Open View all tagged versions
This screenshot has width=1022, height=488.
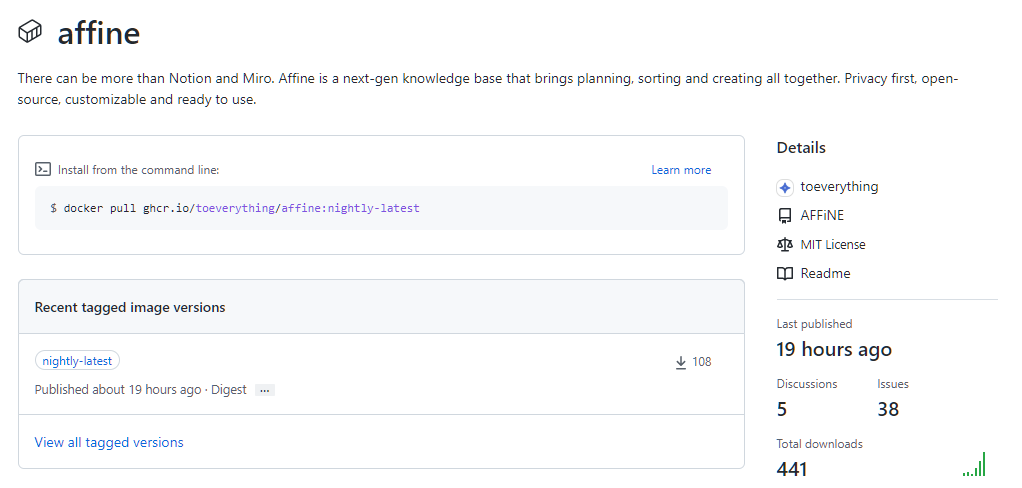(109, 442)
